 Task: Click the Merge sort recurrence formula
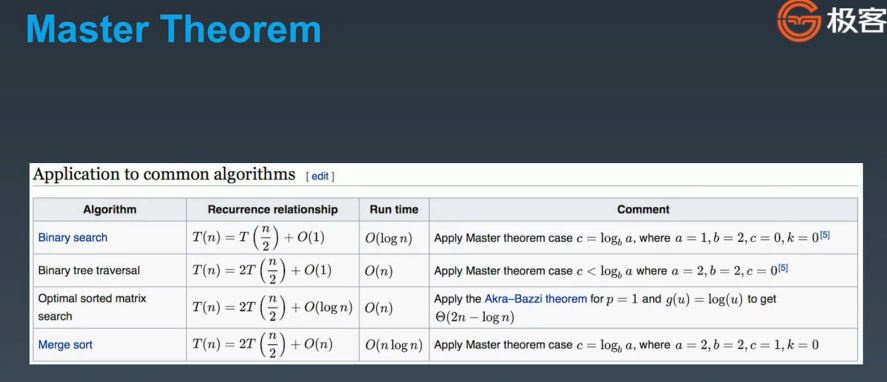point(262,345)
